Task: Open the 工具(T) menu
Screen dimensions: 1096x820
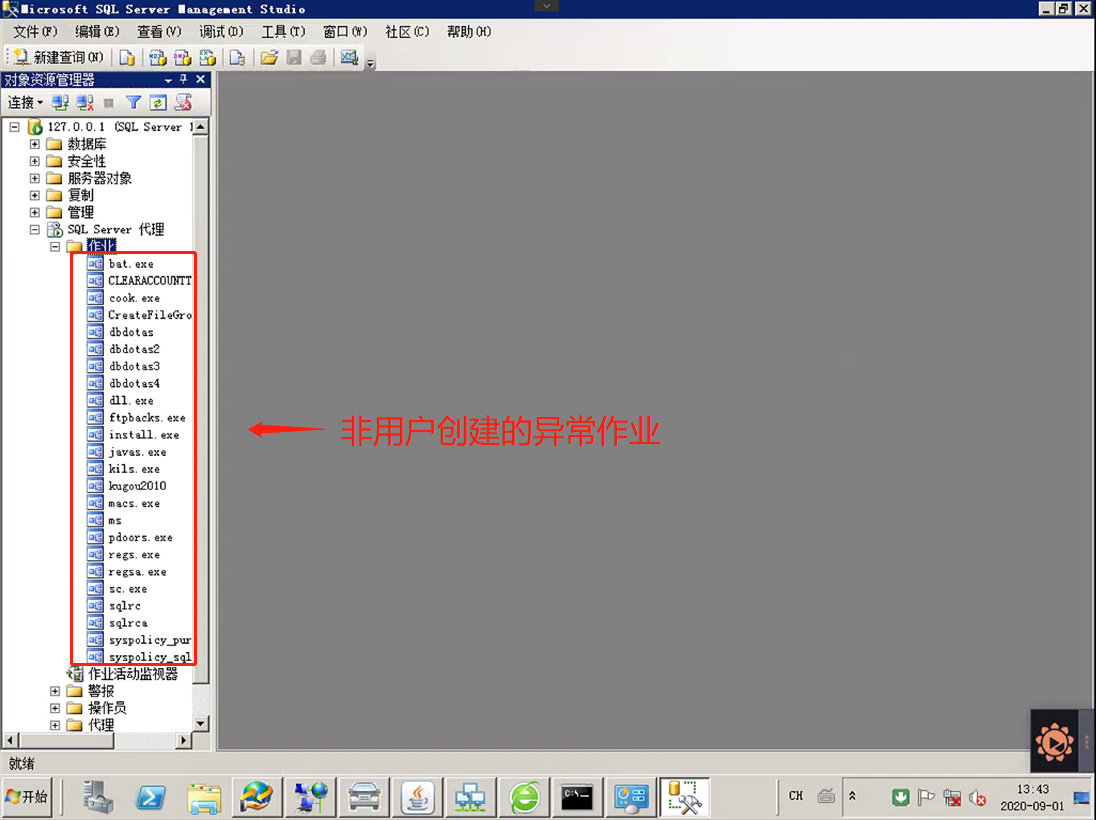Action: [283, 31]
